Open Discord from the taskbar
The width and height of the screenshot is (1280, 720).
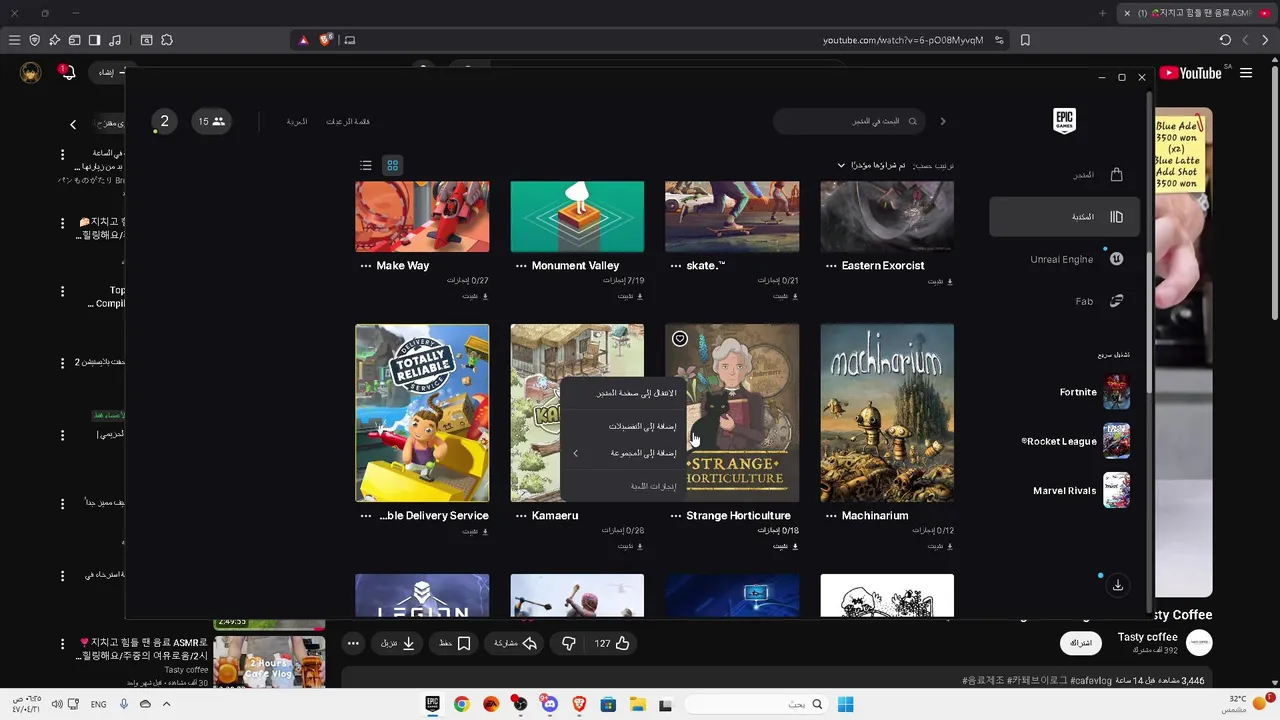click(549, 704)
